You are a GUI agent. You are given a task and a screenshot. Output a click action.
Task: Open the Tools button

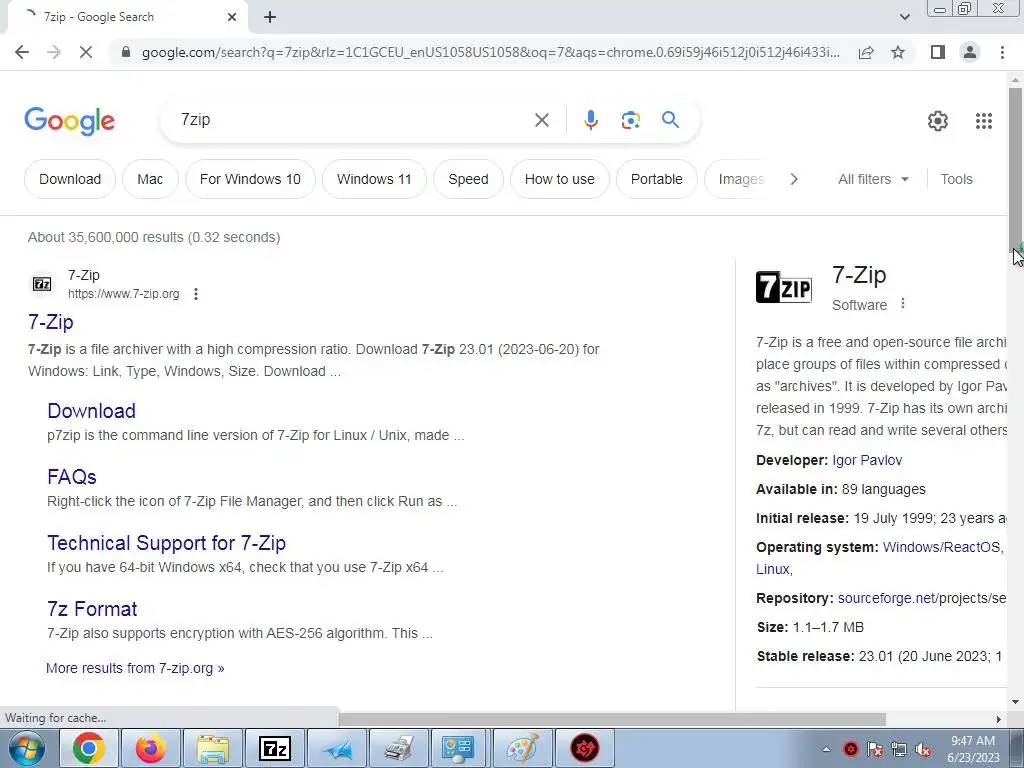pyautogui.click(x=956, y=179)
